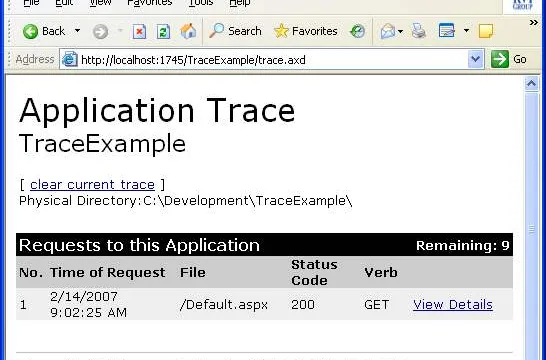Click the address bar URL field
546x360 pixels.
click(273, 60)
